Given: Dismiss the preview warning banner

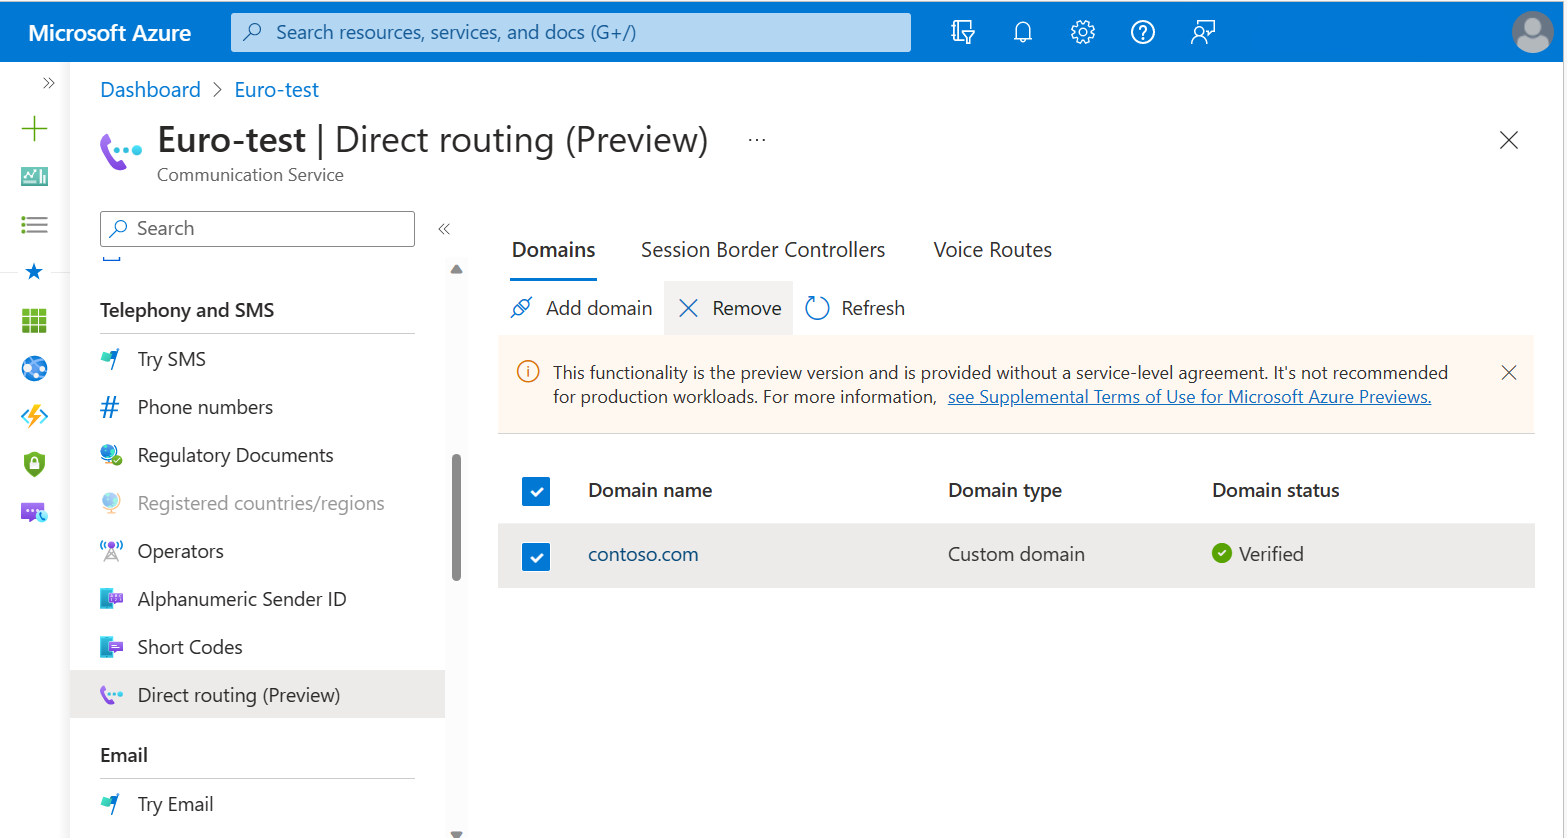Looking at the screenshot, I should click(x=1509, y=373).
